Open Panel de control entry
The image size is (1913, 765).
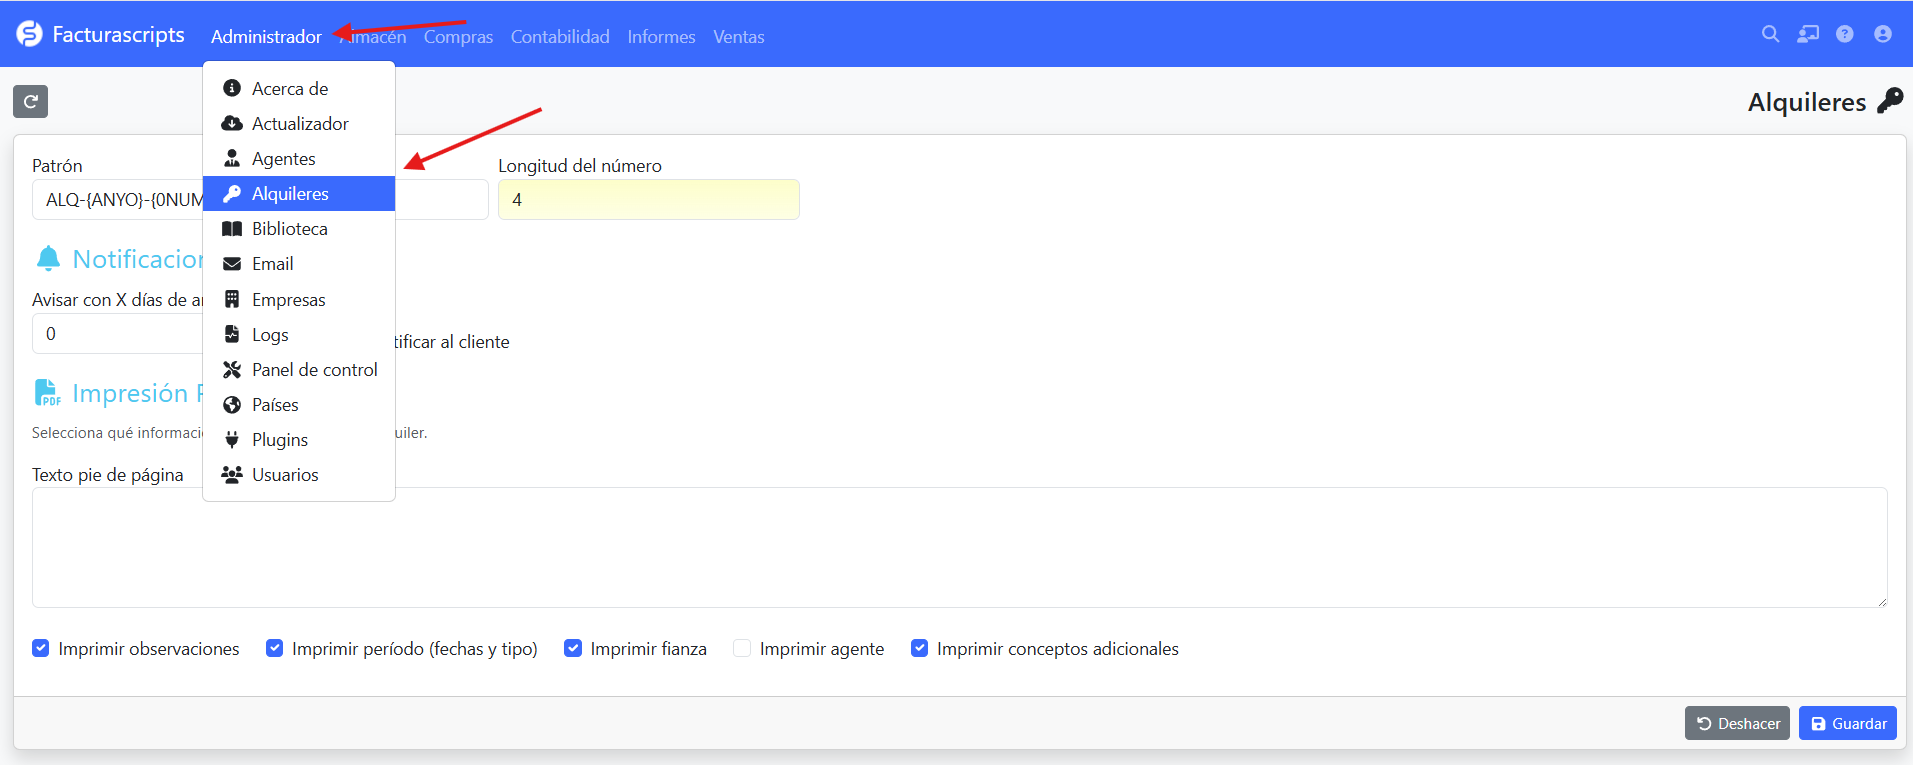pos(299,369)
